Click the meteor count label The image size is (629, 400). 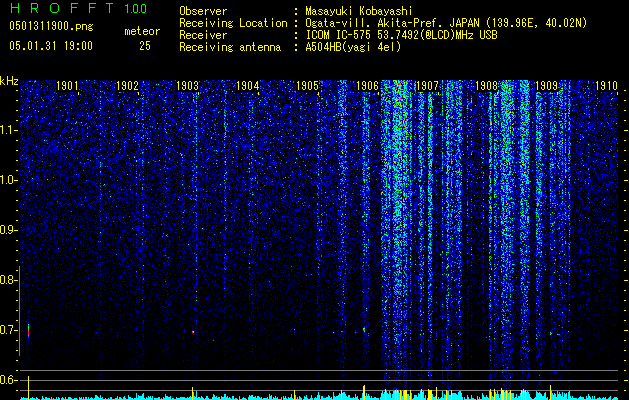142,31
